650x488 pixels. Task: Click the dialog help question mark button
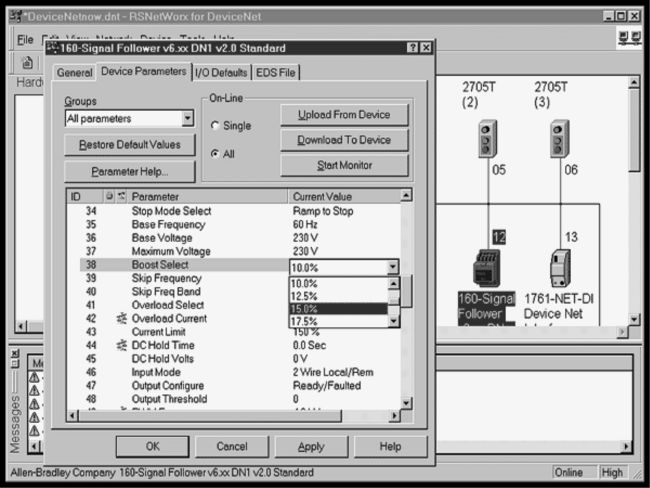click(412, 48)
